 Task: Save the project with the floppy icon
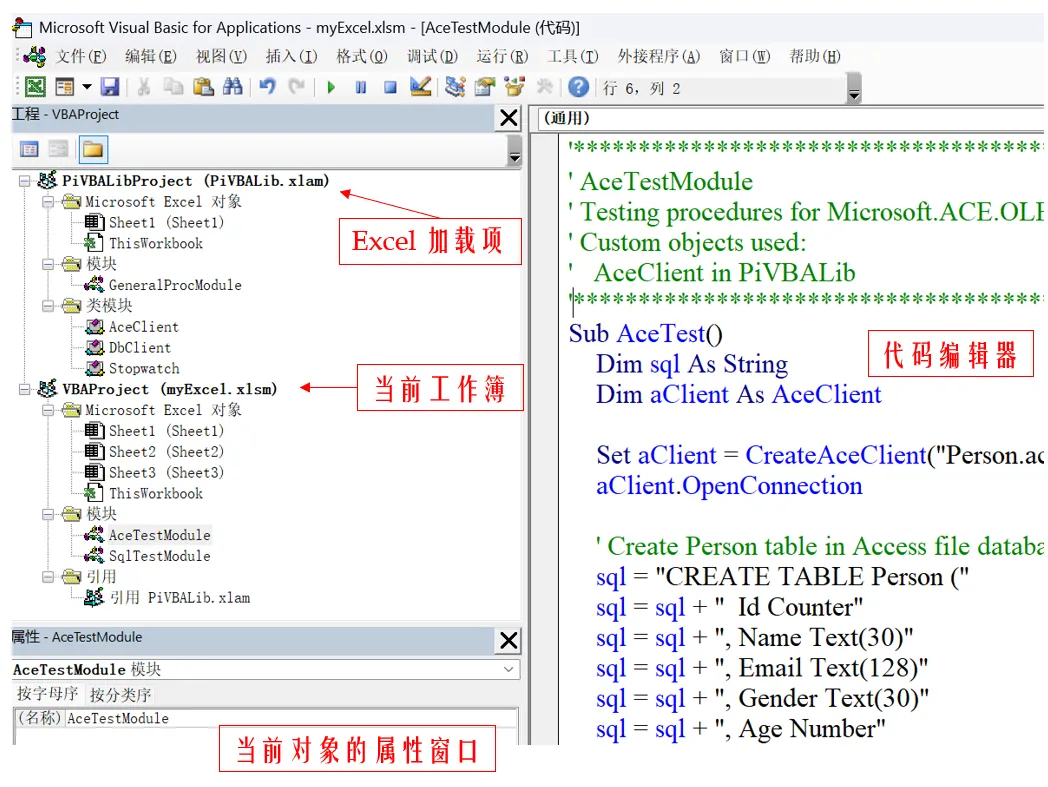pyautogui.click(x=110, y=88)
